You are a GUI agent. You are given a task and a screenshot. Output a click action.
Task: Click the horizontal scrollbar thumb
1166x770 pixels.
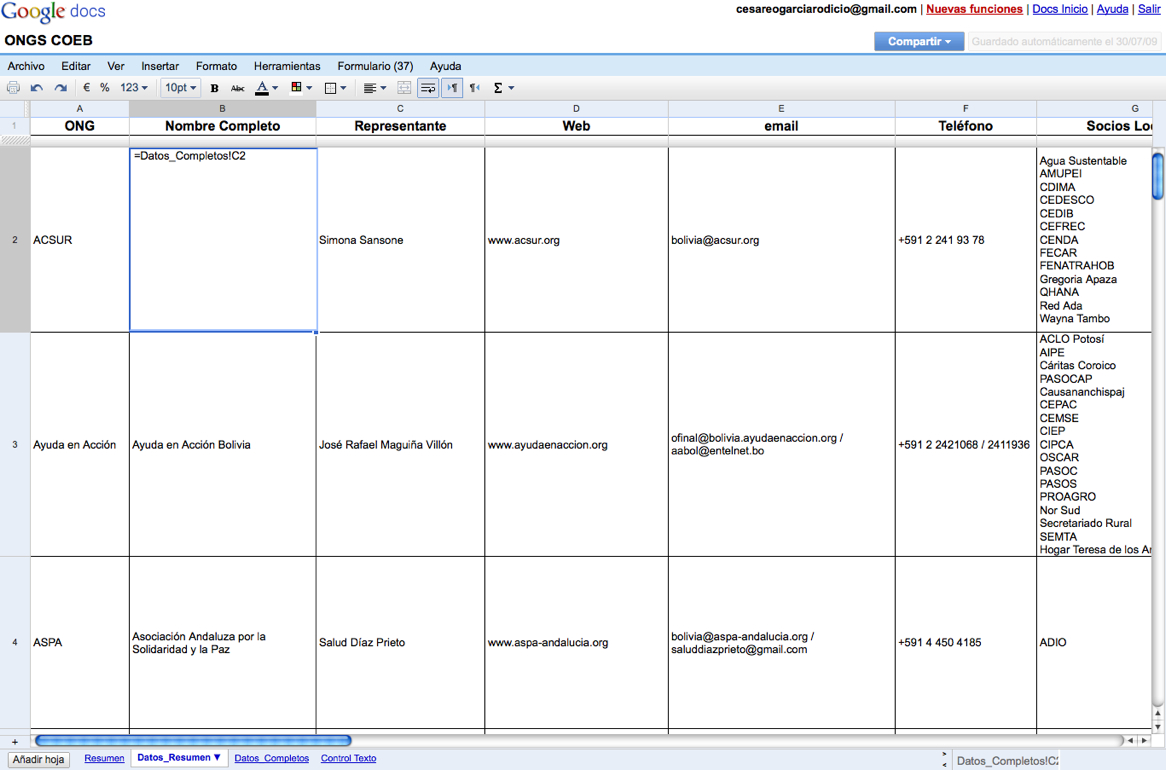(x=193, y=740)
